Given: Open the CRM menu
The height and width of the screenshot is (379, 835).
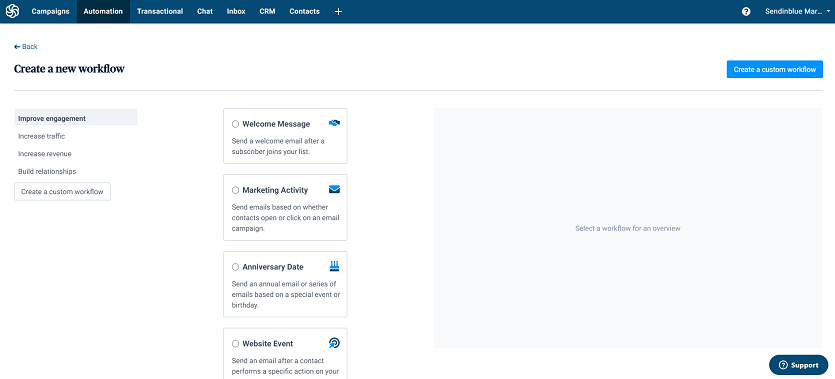Looking at the screenshot, I should 267,11.
